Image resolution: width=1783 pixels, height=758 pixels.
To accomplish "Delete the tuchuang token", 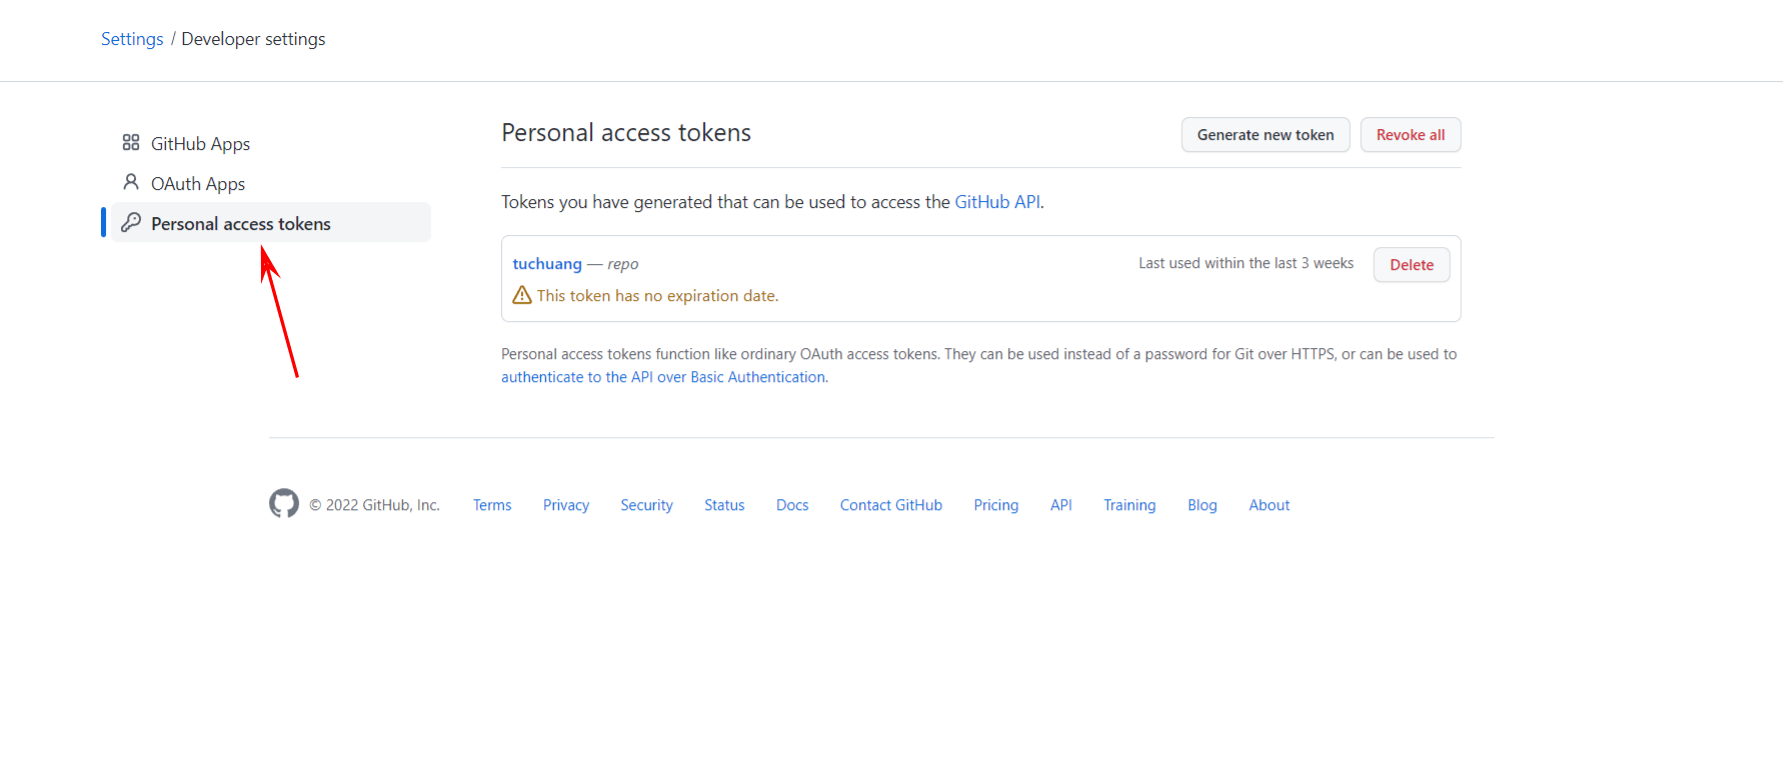I will tap(1411, 265).
